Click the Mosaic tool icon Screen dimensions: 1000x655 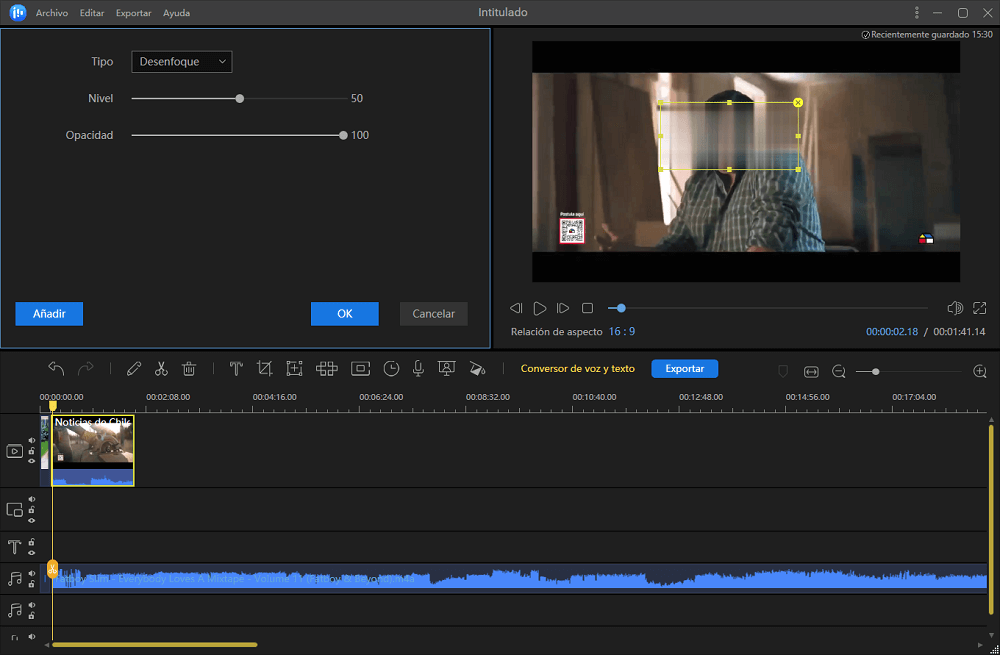click(327, 369)
